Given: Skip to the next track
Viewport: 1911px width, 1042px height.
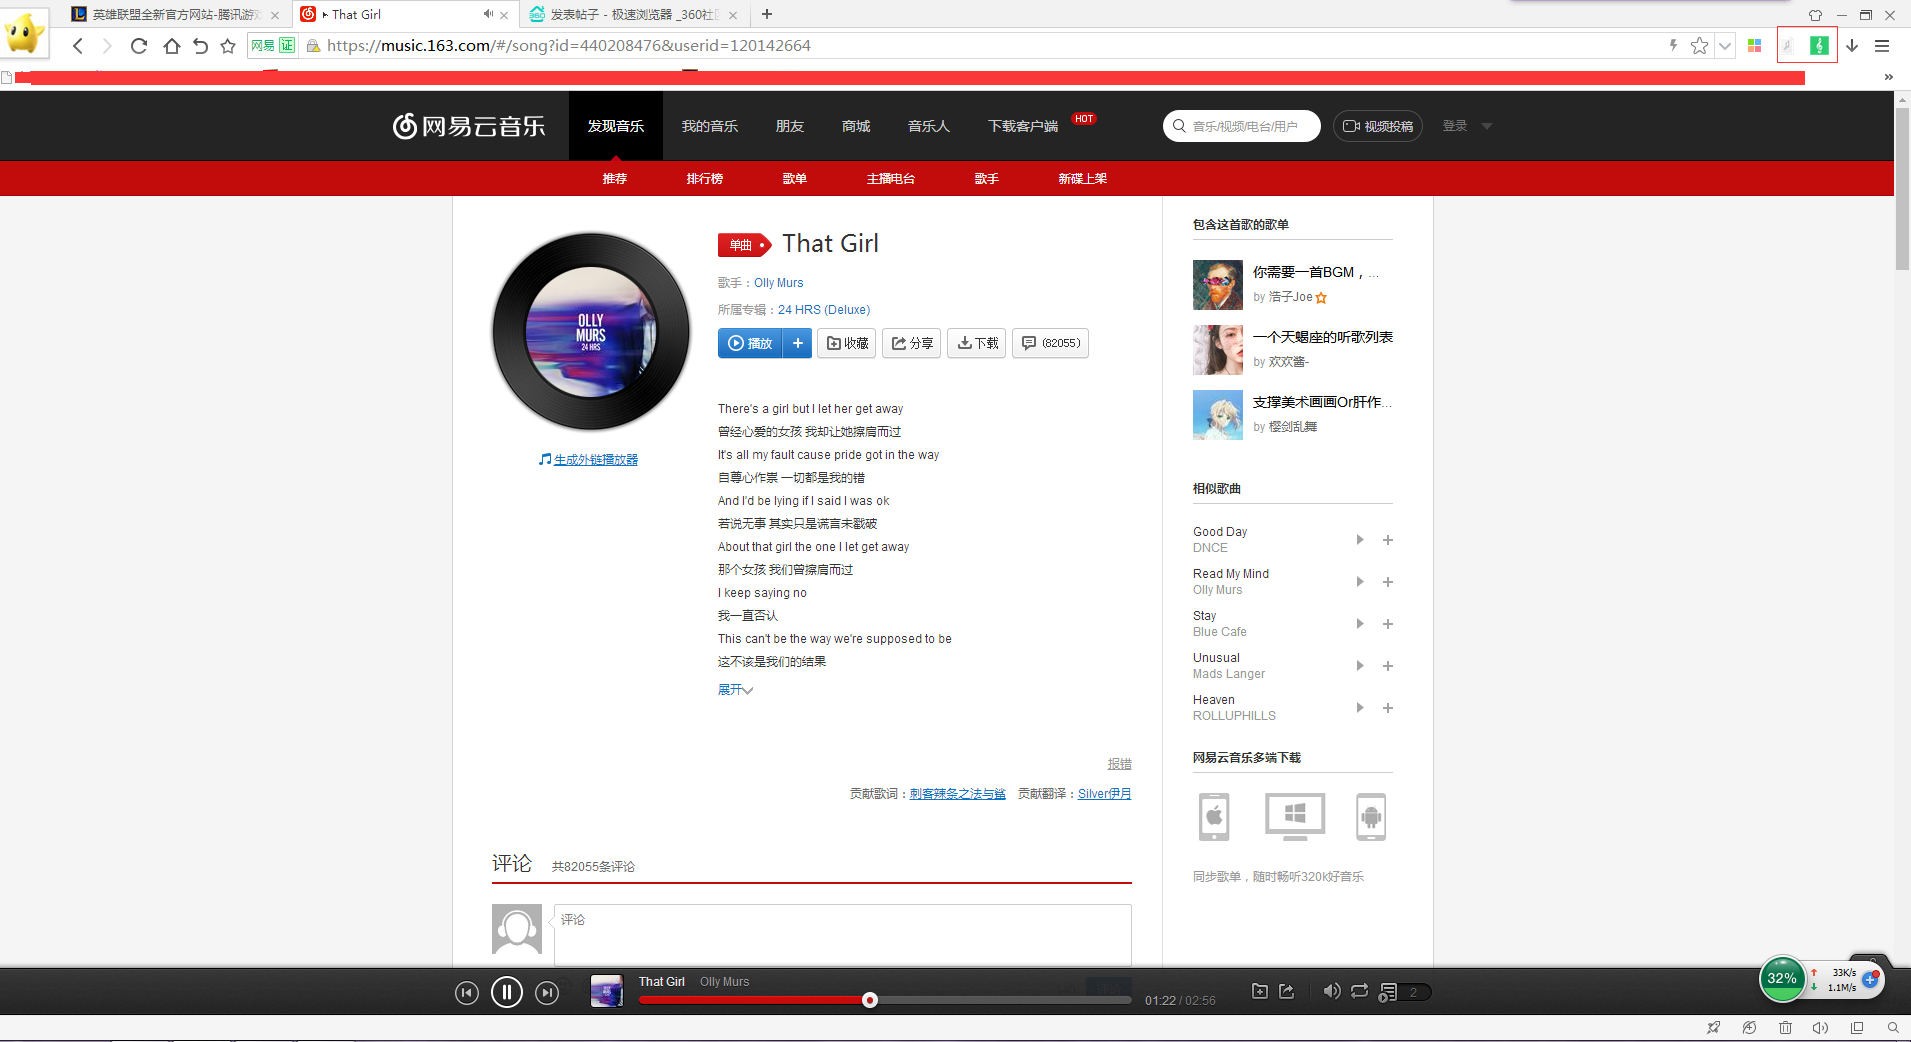Looking at the screenshot, I should point(547,993).
